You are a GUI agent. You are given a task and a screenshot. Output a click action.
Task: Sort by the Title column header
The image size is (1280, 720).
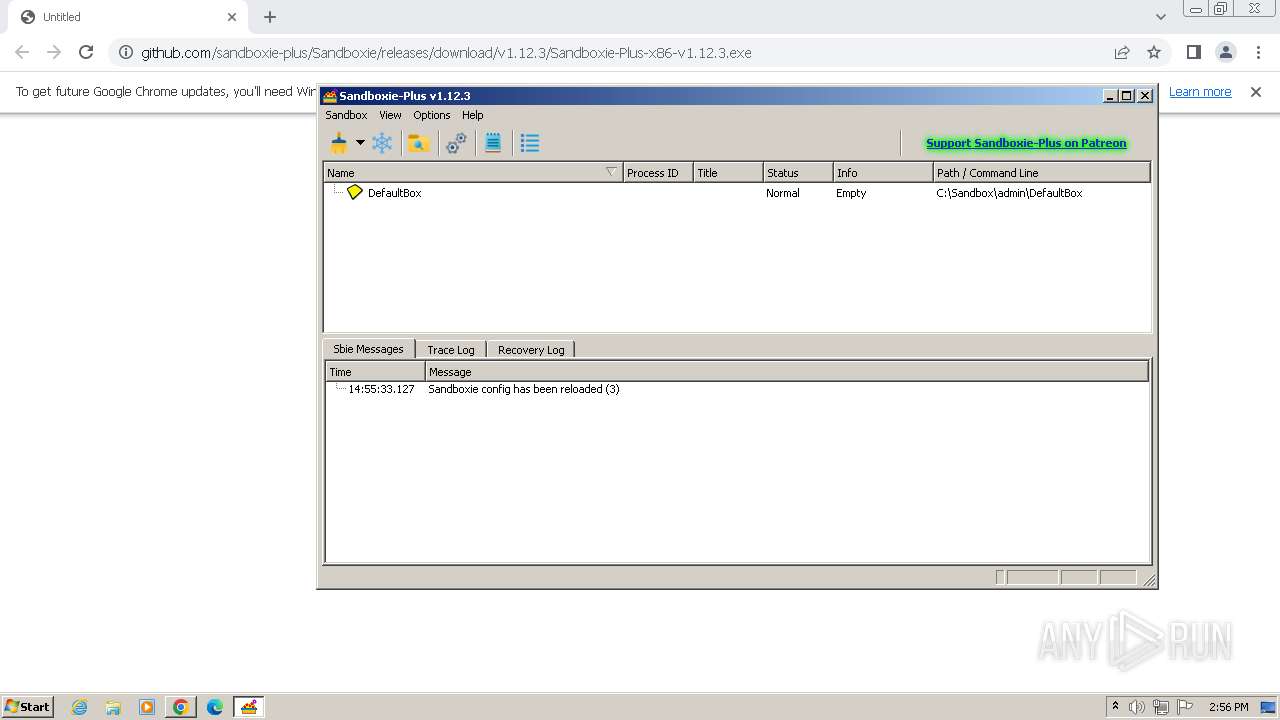point(728,173)
